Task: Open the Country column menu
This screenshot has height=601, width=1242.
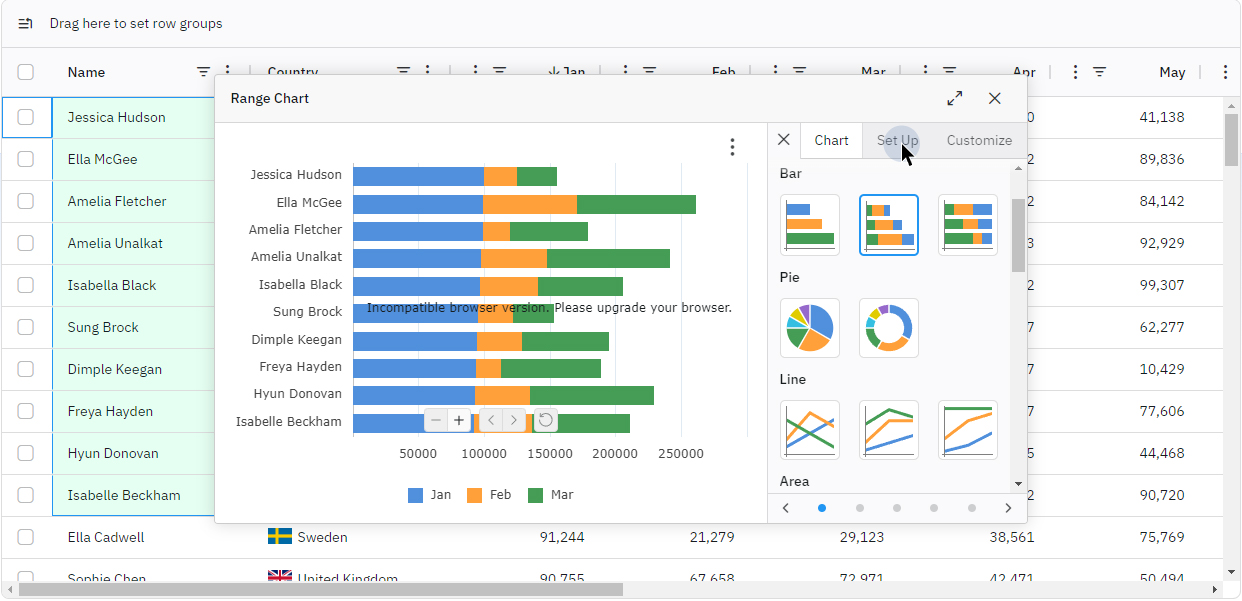Action: click(x=428, y=72)
